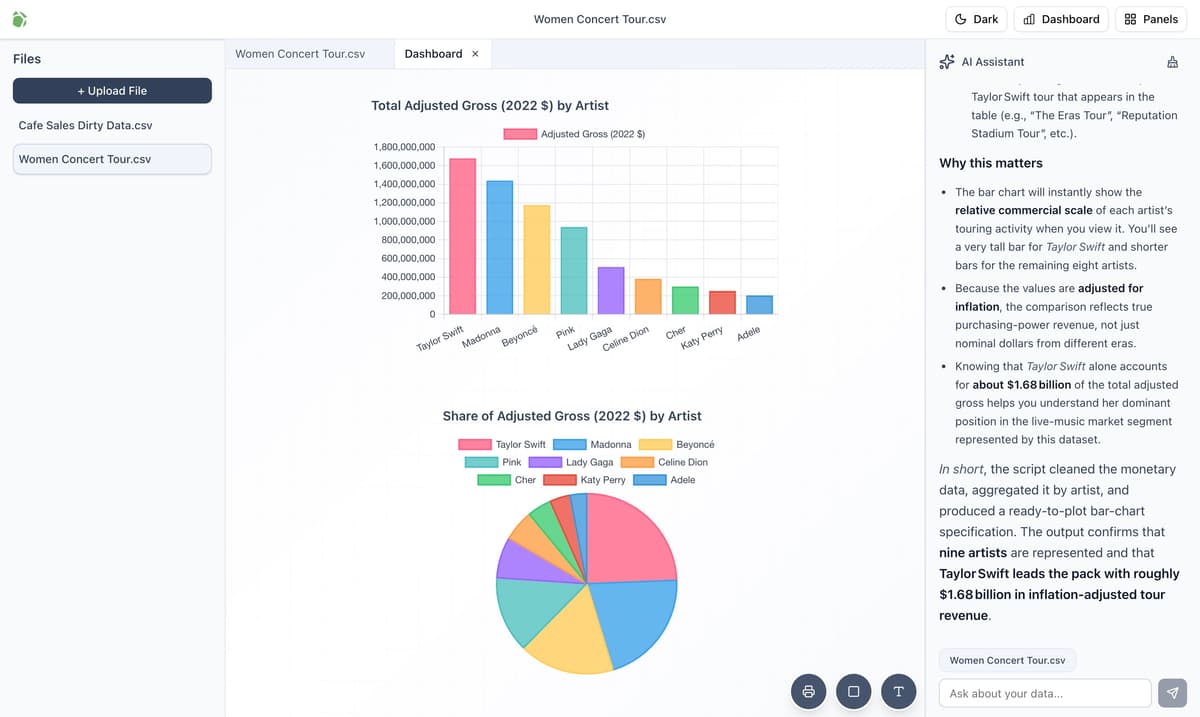Click the AI Assistant sparkle icon
This screenshot has height=717, width=1200.
coord(947,62)
